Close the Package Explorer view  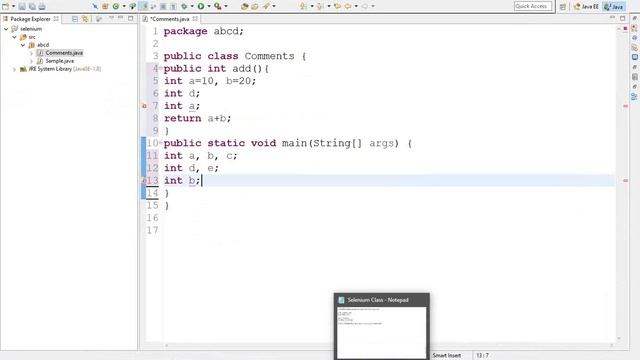pos(56,19)
